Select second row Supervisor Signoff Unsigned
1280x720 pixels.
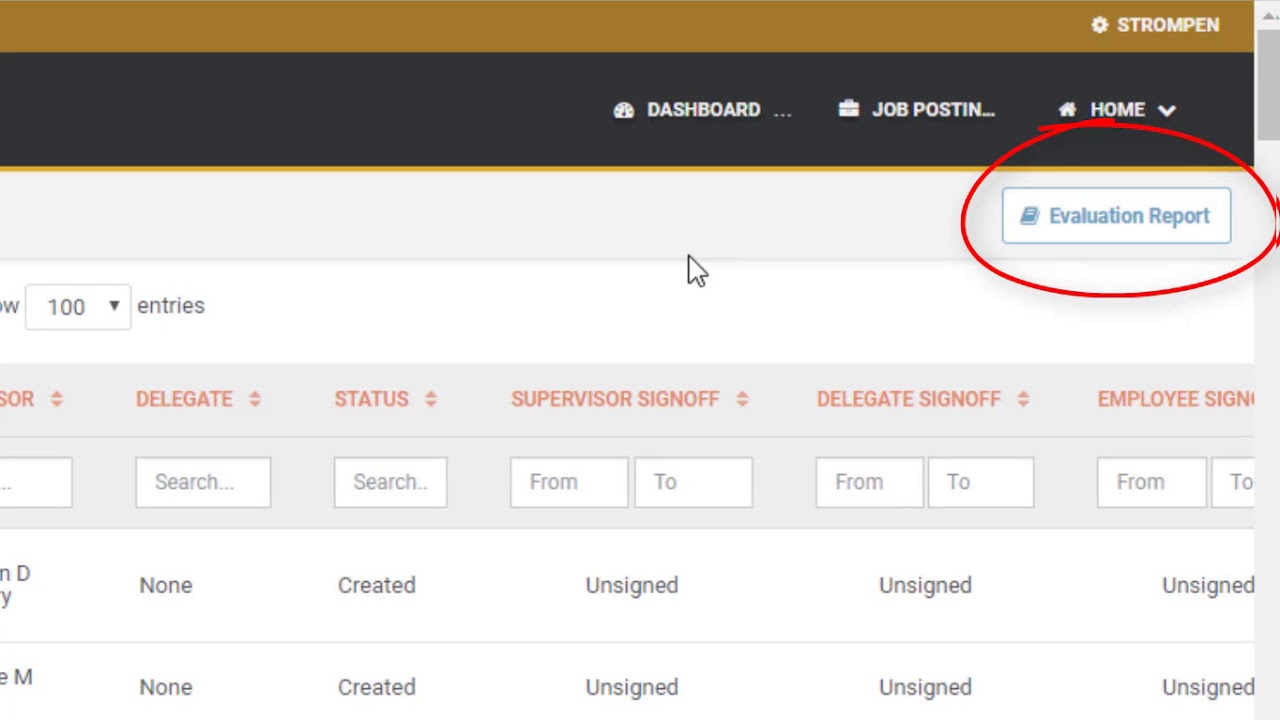632,687
